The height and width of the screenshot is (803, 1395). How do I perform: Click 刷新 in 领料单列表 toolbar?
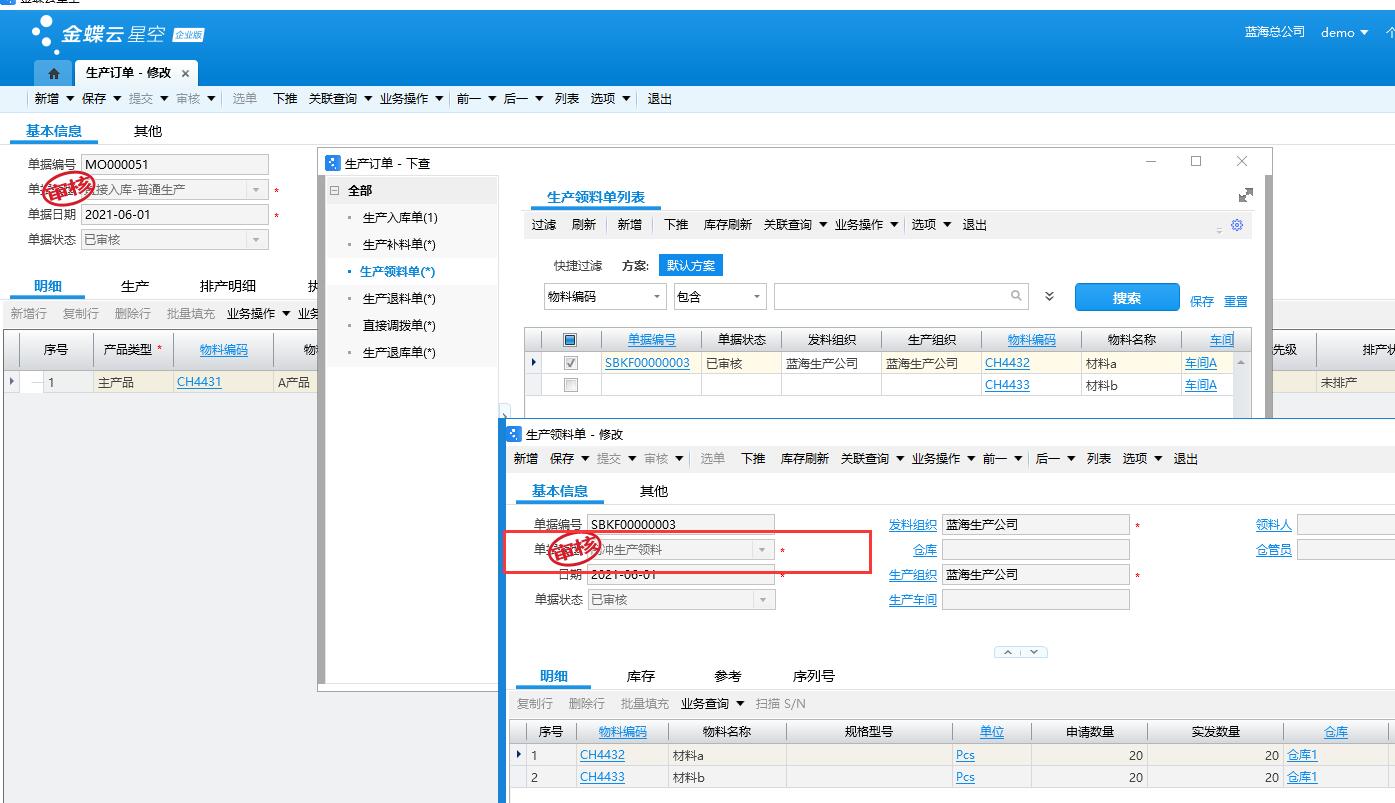583,225
